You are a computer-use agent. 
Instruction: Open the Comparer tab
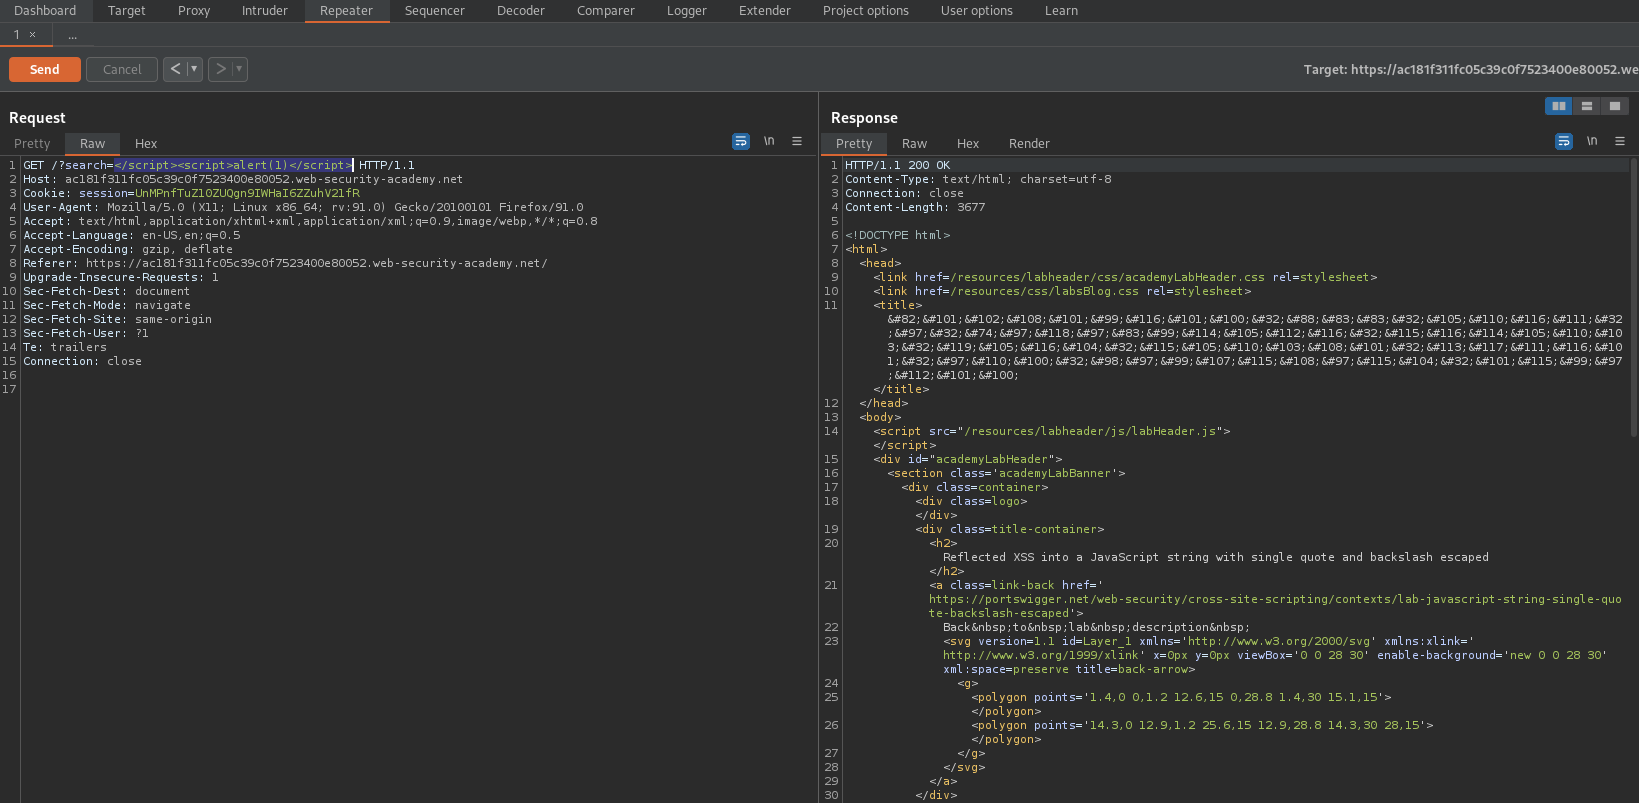click(x=606, y=11)
